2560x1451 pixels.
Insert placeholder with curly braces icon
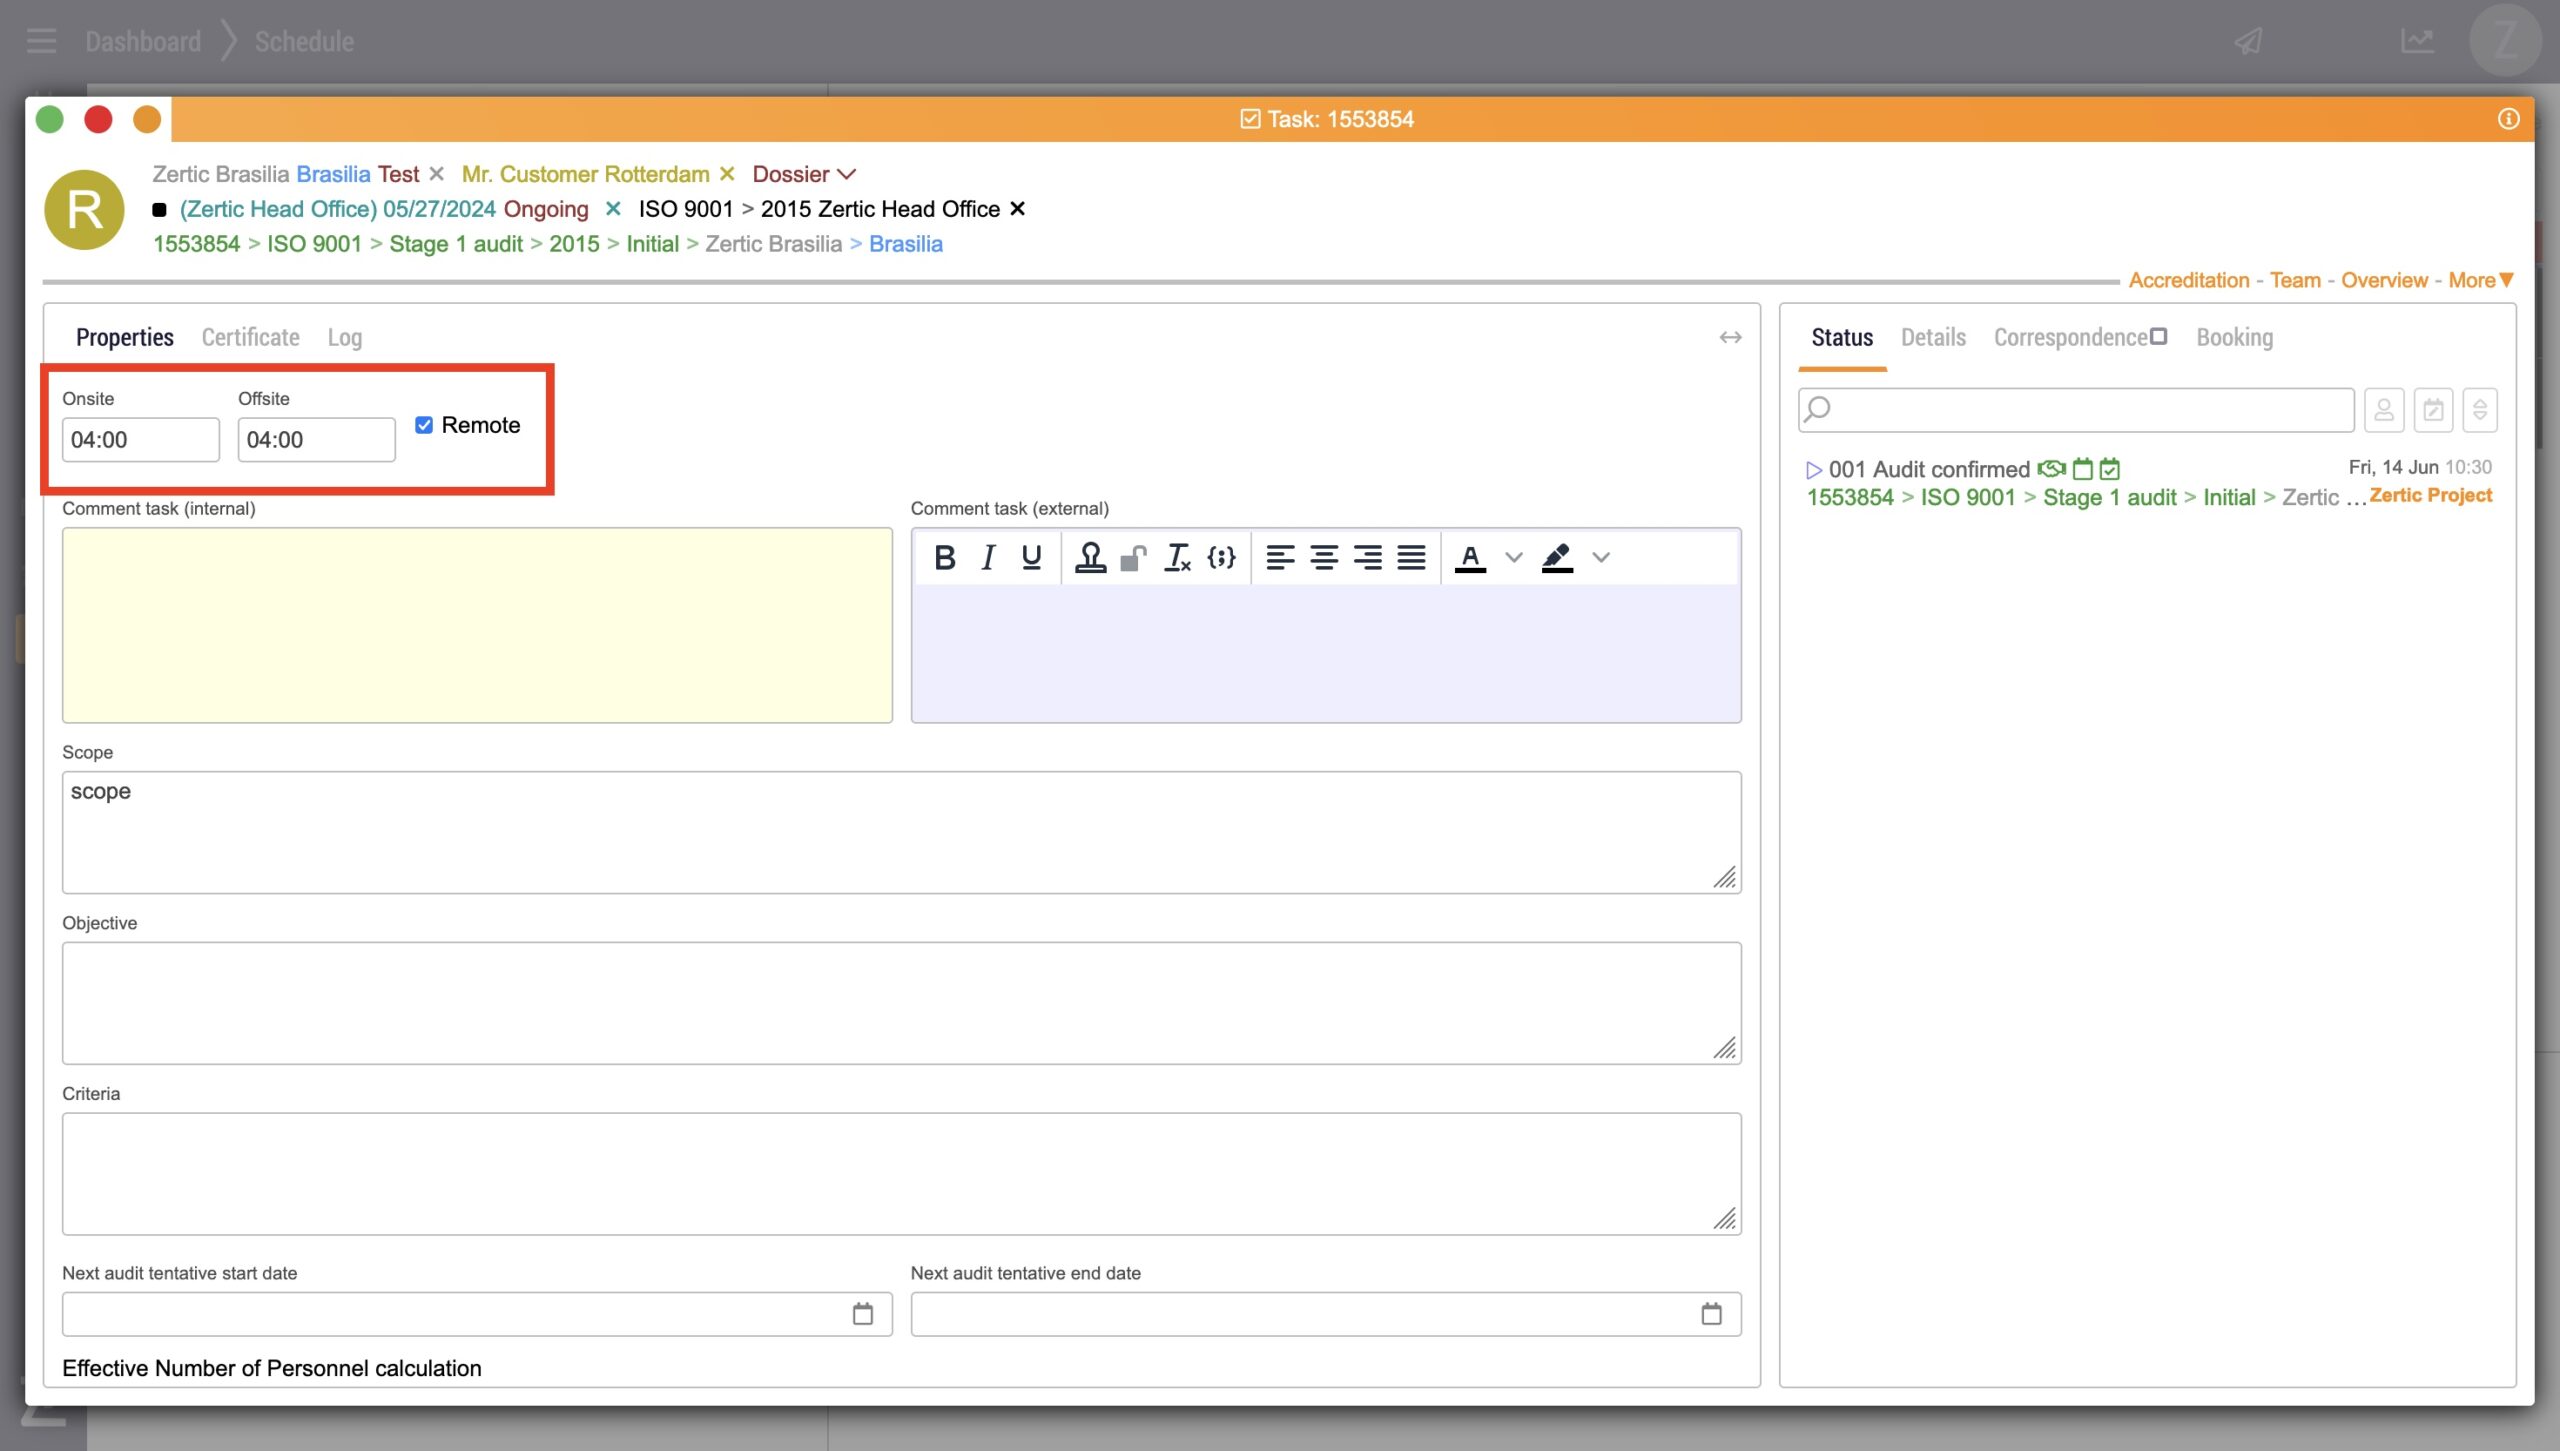pyautogui.click(x=1221, y=557)
